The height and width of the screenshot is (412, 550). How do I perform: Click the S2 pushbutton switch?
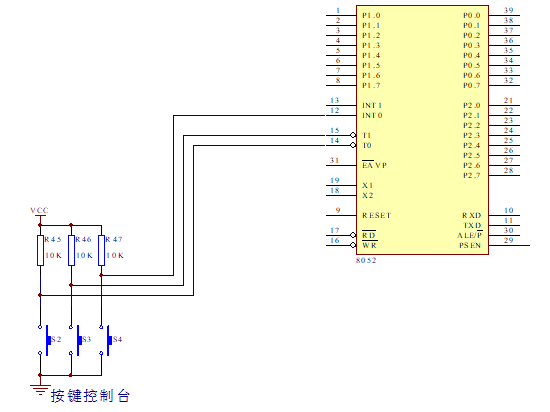[46, 340]
